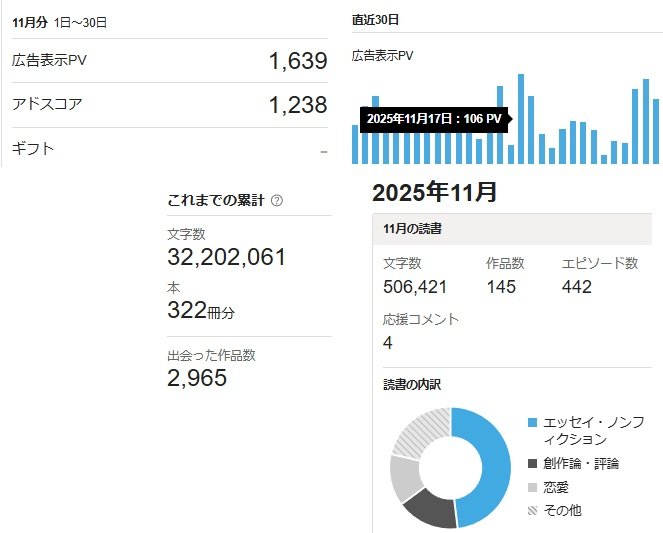Screen dimensions: 663x533
Task: Open the 広告表示PV row showing 1,639
Action: 169,61
